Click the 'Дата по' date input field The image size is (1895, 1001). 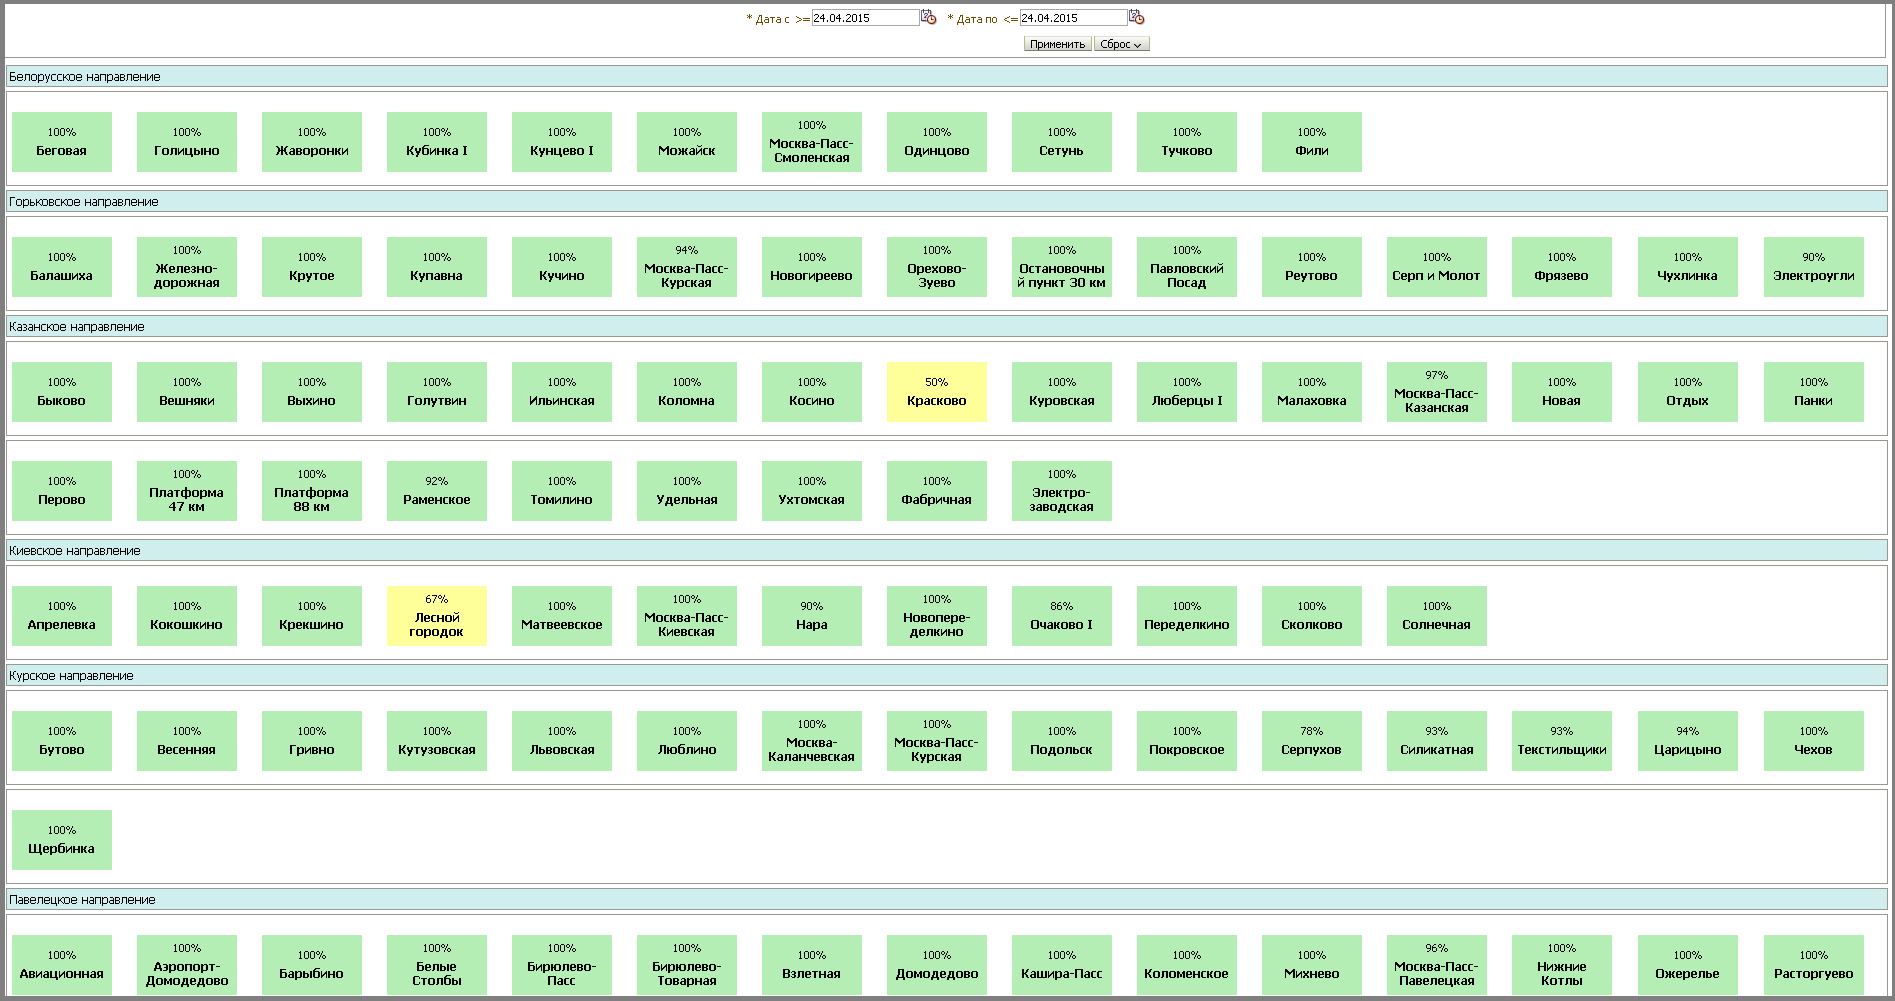(x=1073, y=18)
